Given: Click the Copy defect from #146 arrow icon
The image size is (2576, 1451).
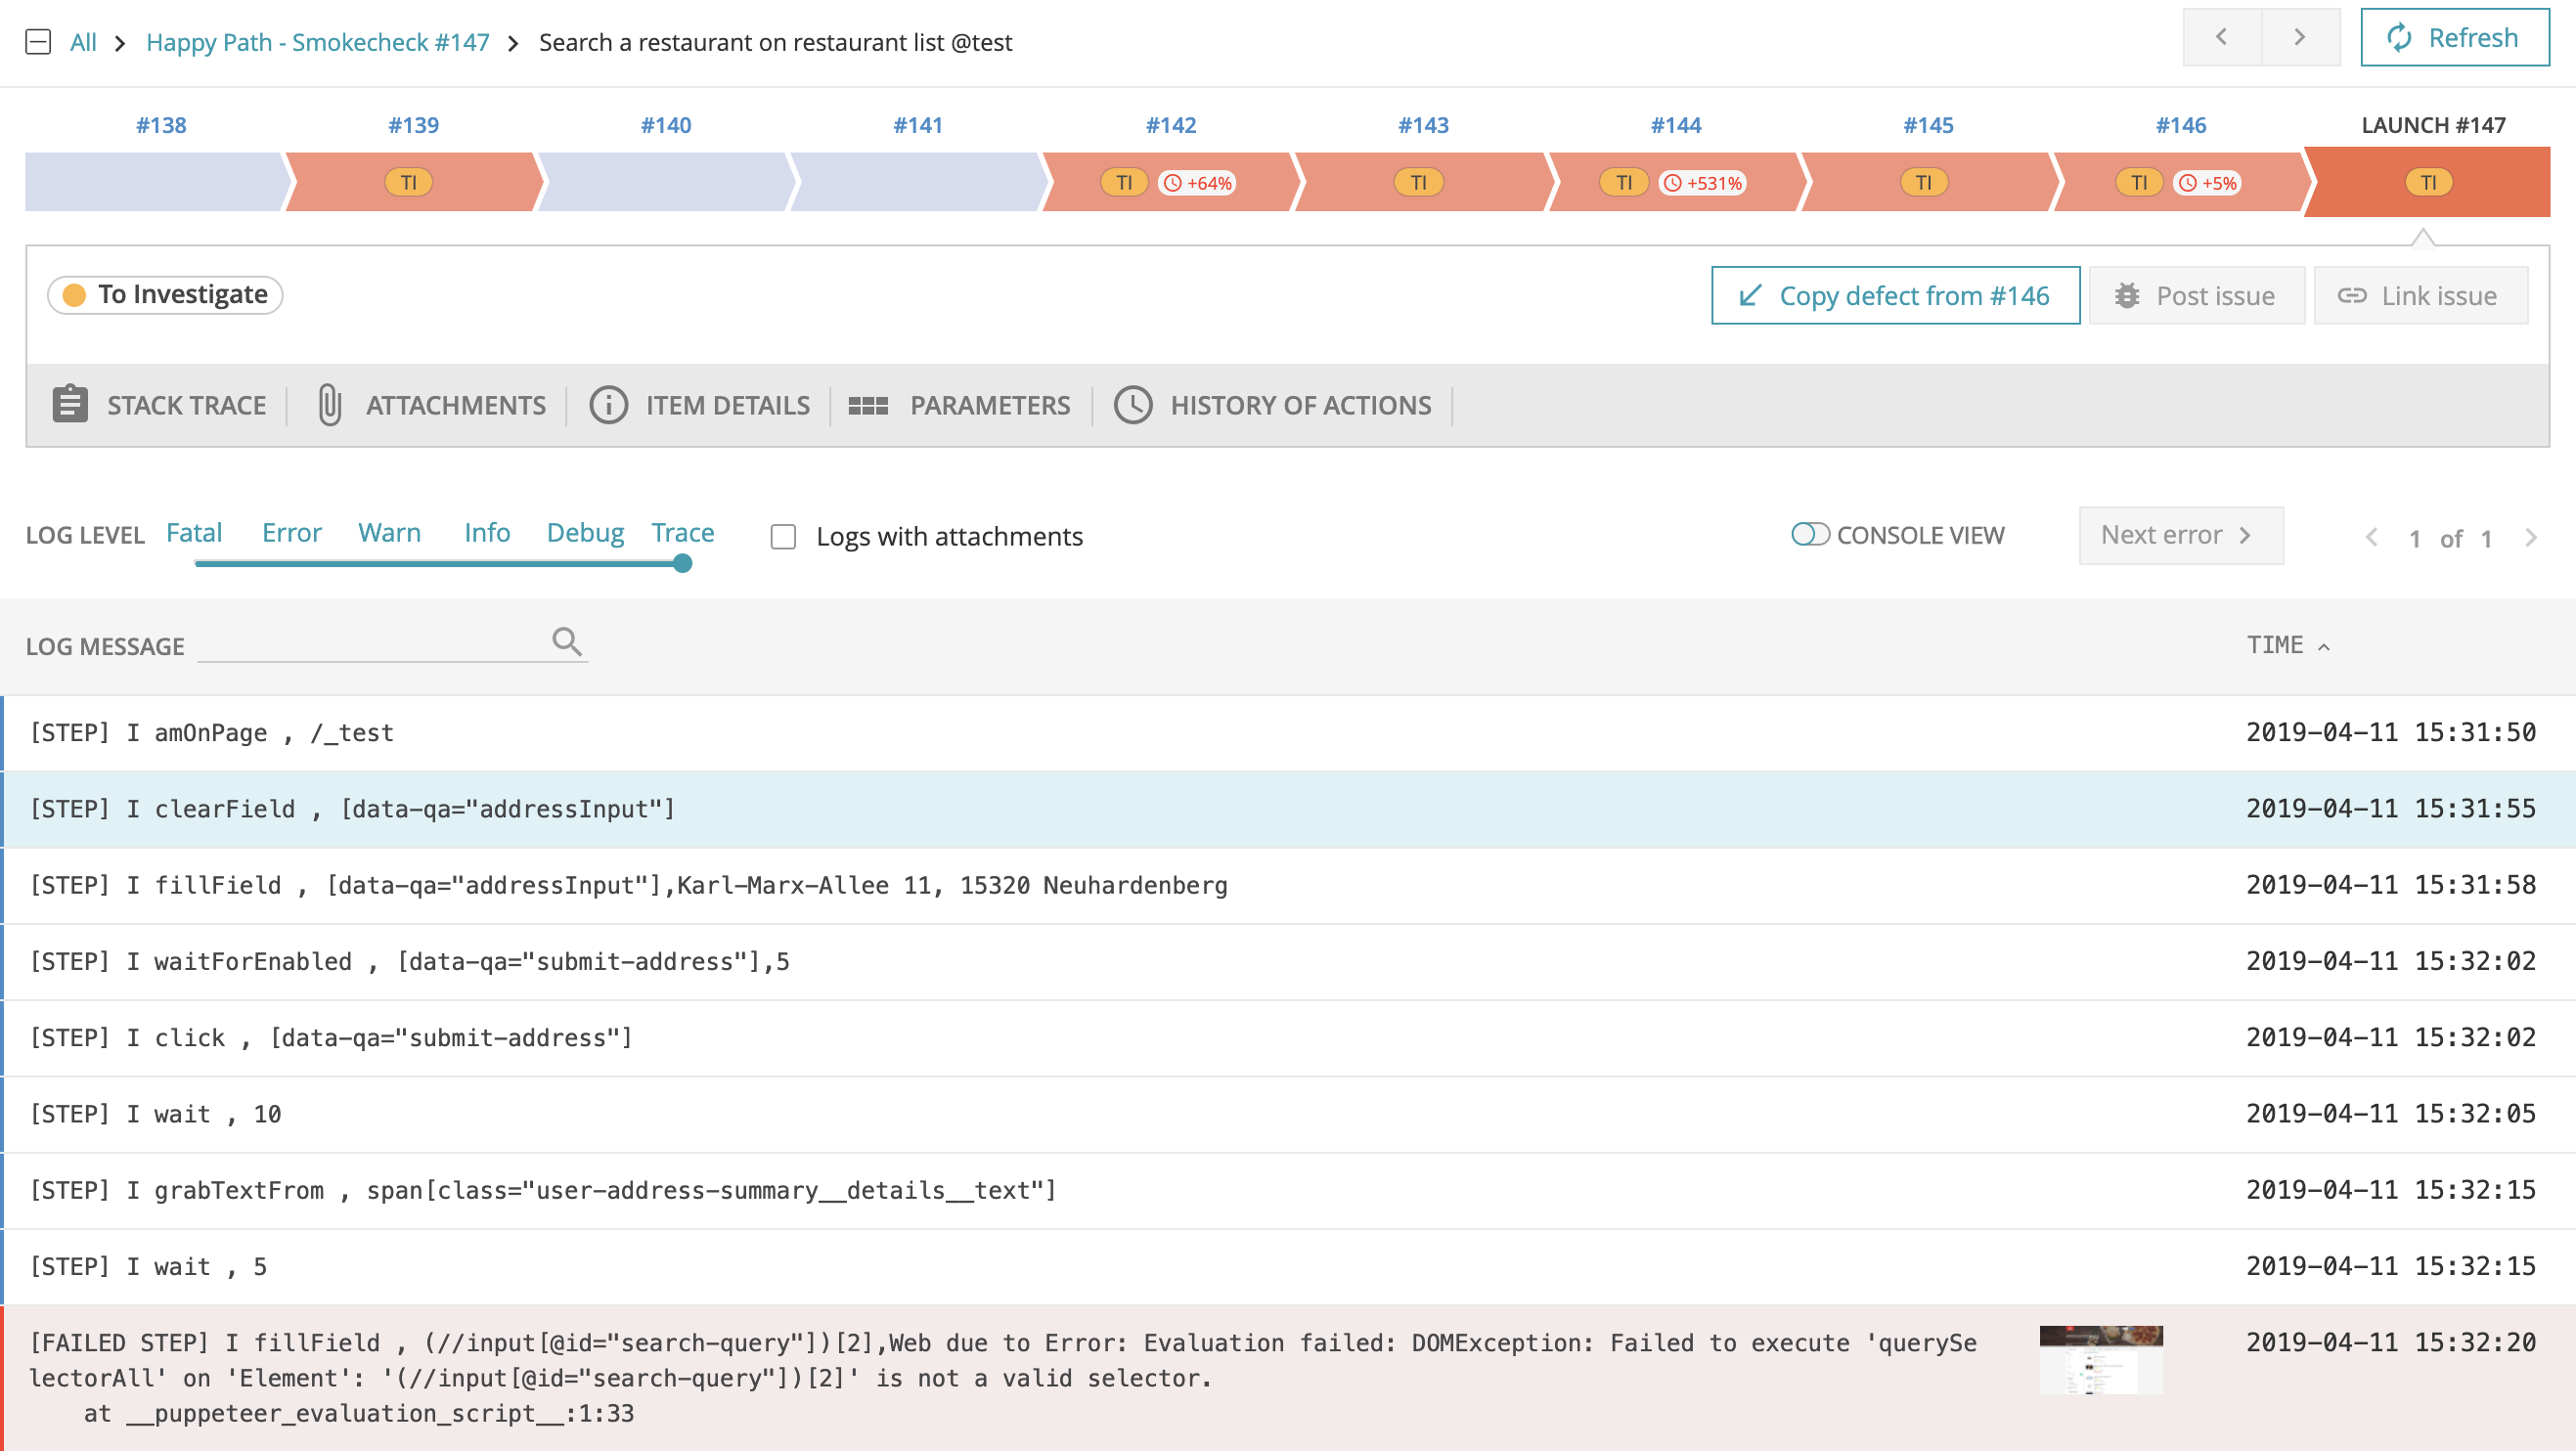Looking at the screenshot, I should [1749, 296].
